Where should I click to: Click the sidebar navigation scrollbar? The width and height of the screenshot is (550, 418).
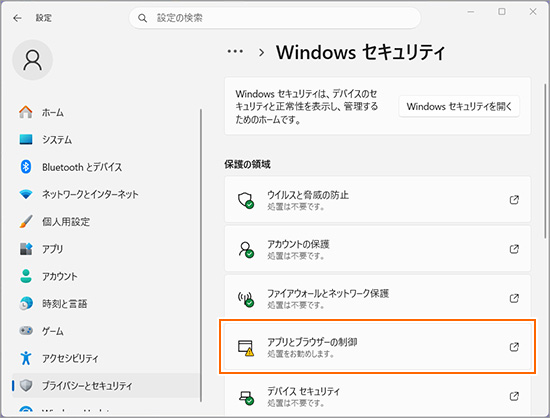201,255
